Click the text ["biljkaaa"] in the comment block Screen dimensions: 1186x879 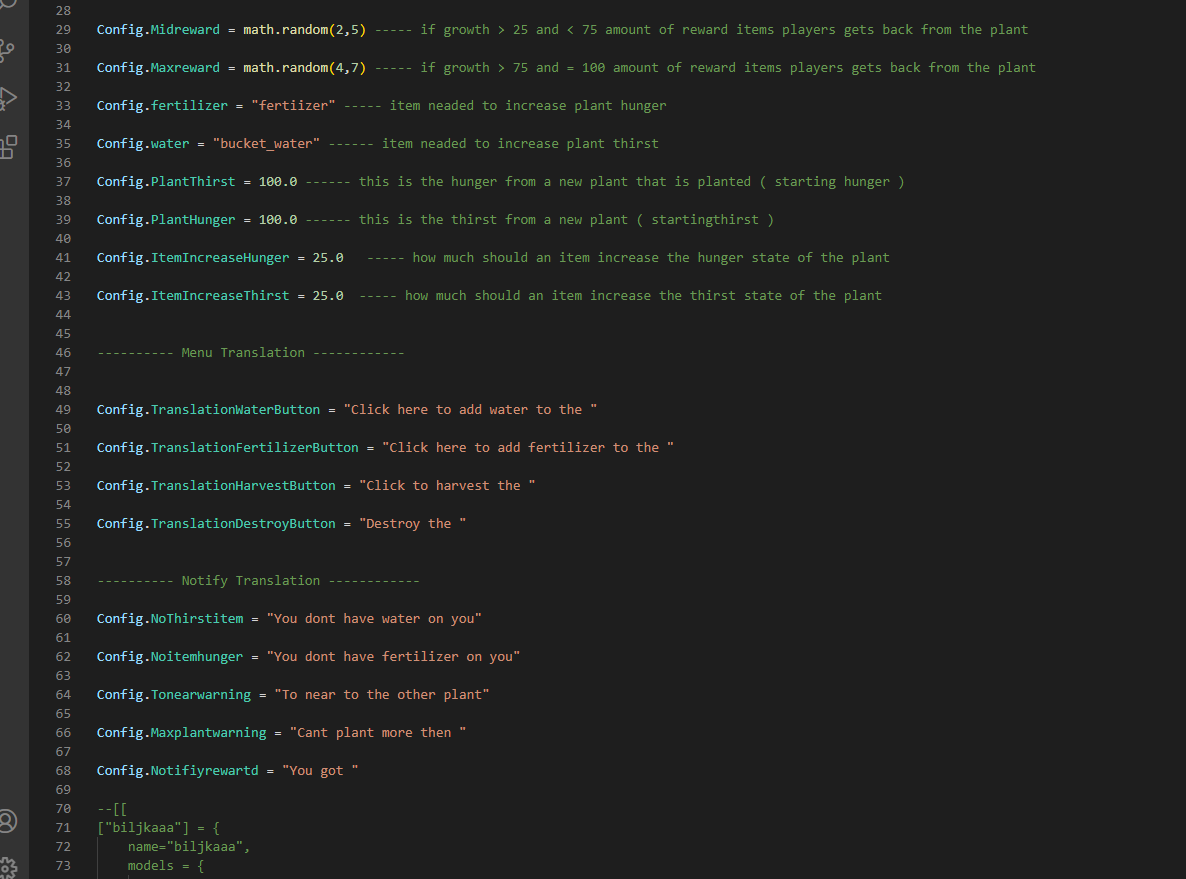point(143,828)
